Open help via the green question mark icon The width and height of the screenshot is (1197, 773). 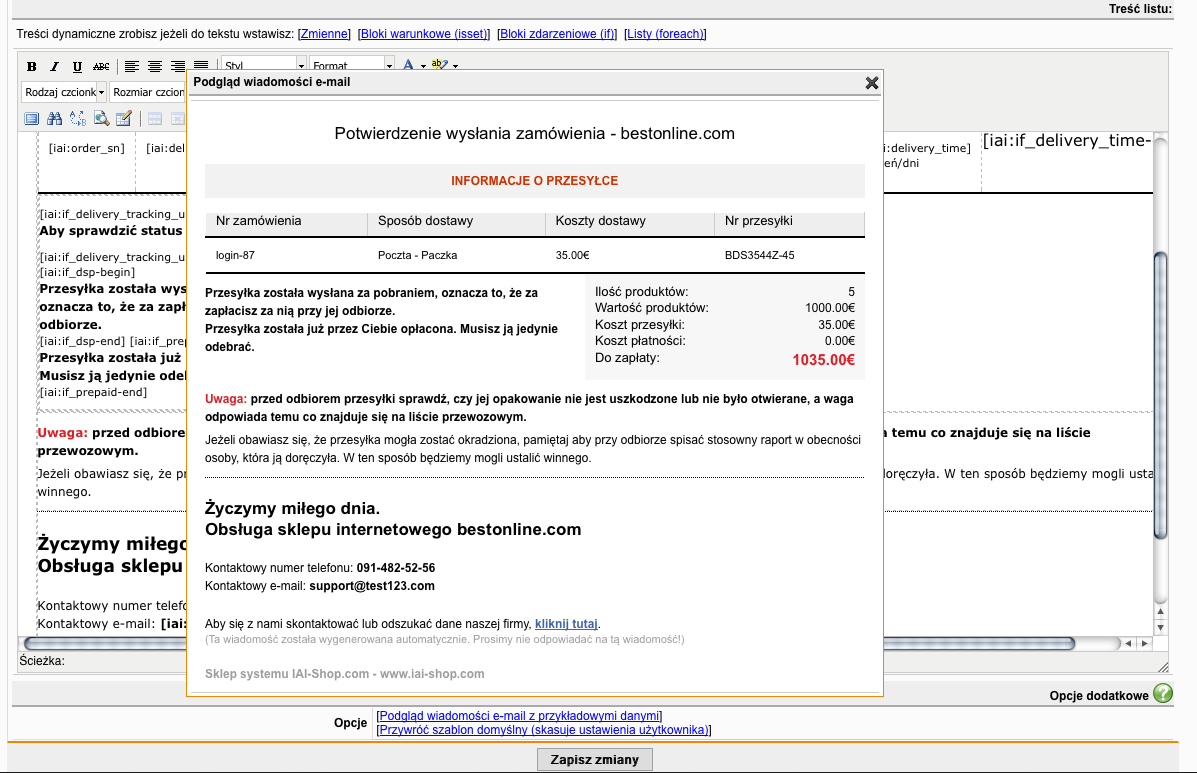point(1163,693)
